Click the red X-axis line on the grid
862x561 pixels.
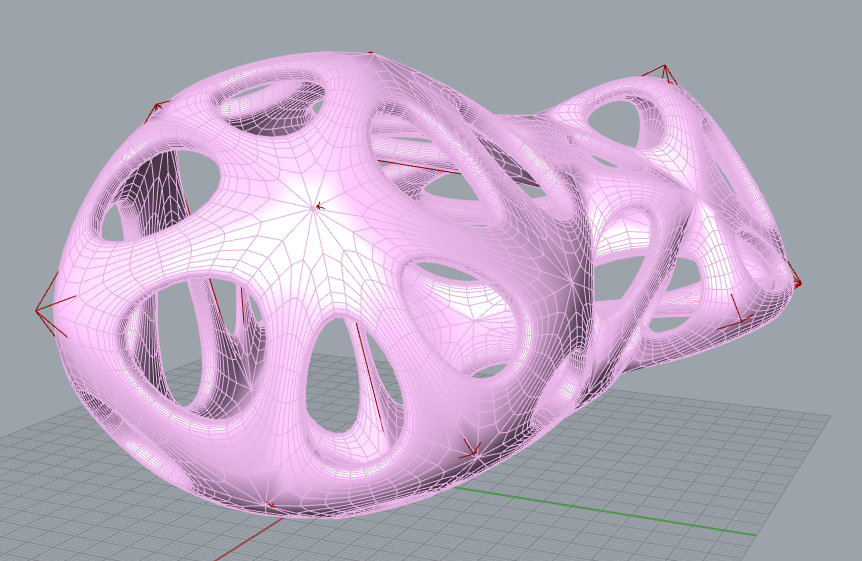tap(248, 540)
